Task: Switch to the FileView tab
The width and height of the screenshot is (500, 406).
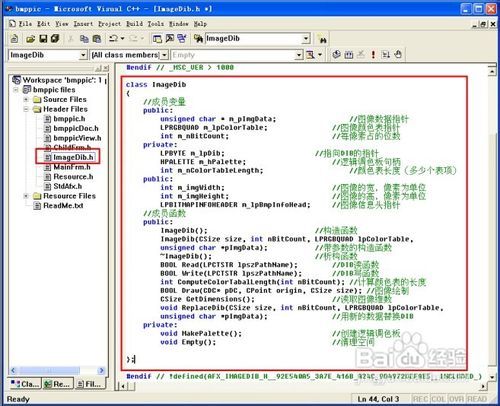Action: point(89,384)
